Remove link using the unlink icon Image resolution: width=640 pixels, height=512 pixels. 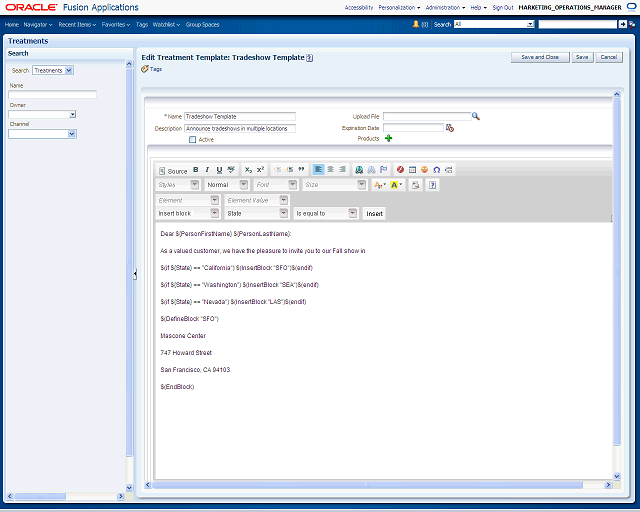(x=371, y=170)
